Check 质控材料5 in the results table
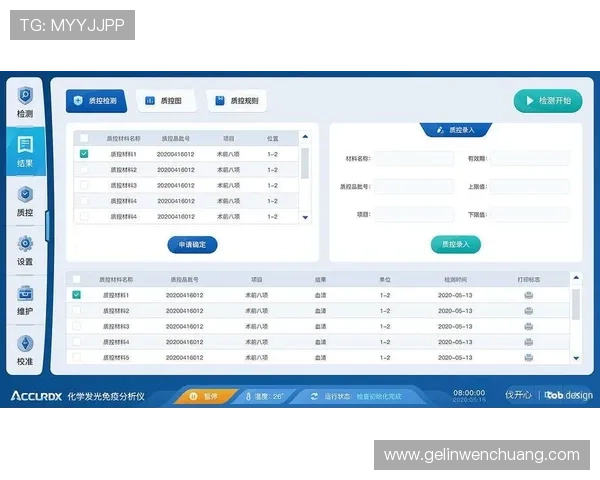Screen dimensions: 600x480 coord(77,358)
